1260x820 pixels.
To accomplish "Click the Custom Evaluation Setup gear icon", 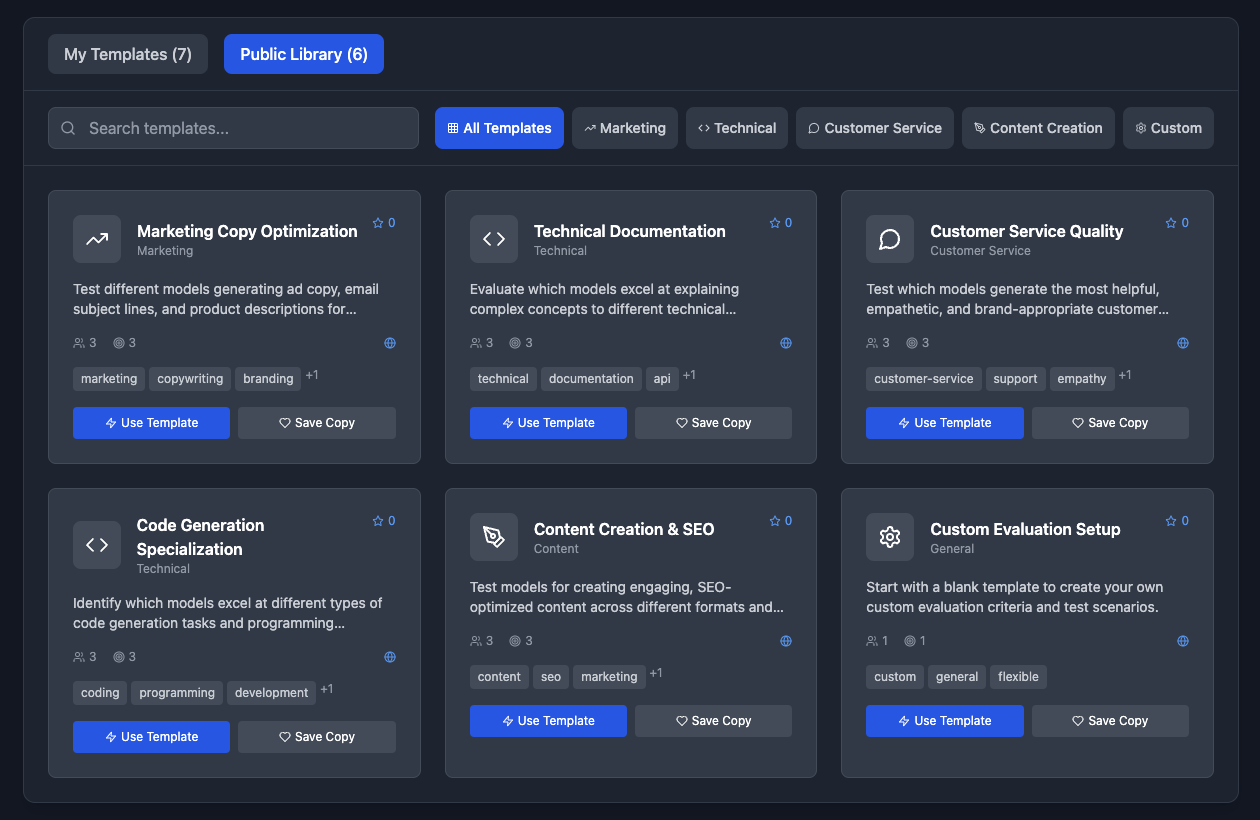I will coord(890,537).
